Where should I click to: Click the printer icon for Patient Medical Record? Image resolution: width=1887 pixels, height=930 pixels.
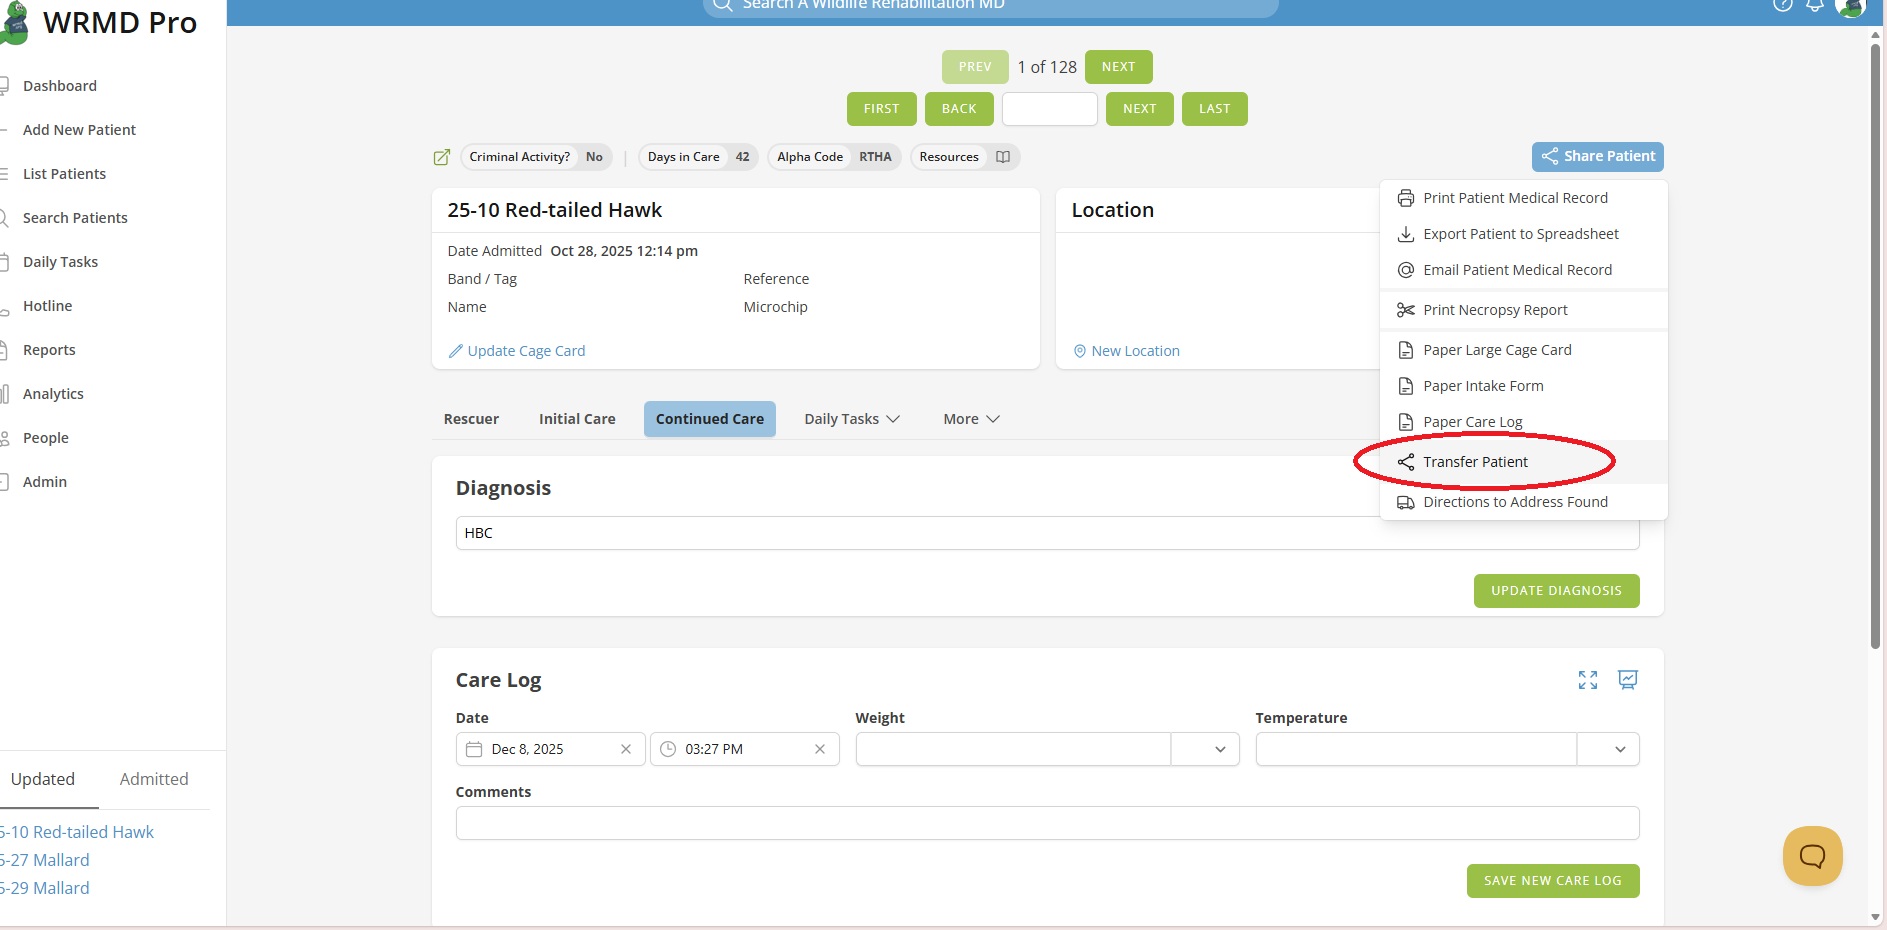point(1406,198)
